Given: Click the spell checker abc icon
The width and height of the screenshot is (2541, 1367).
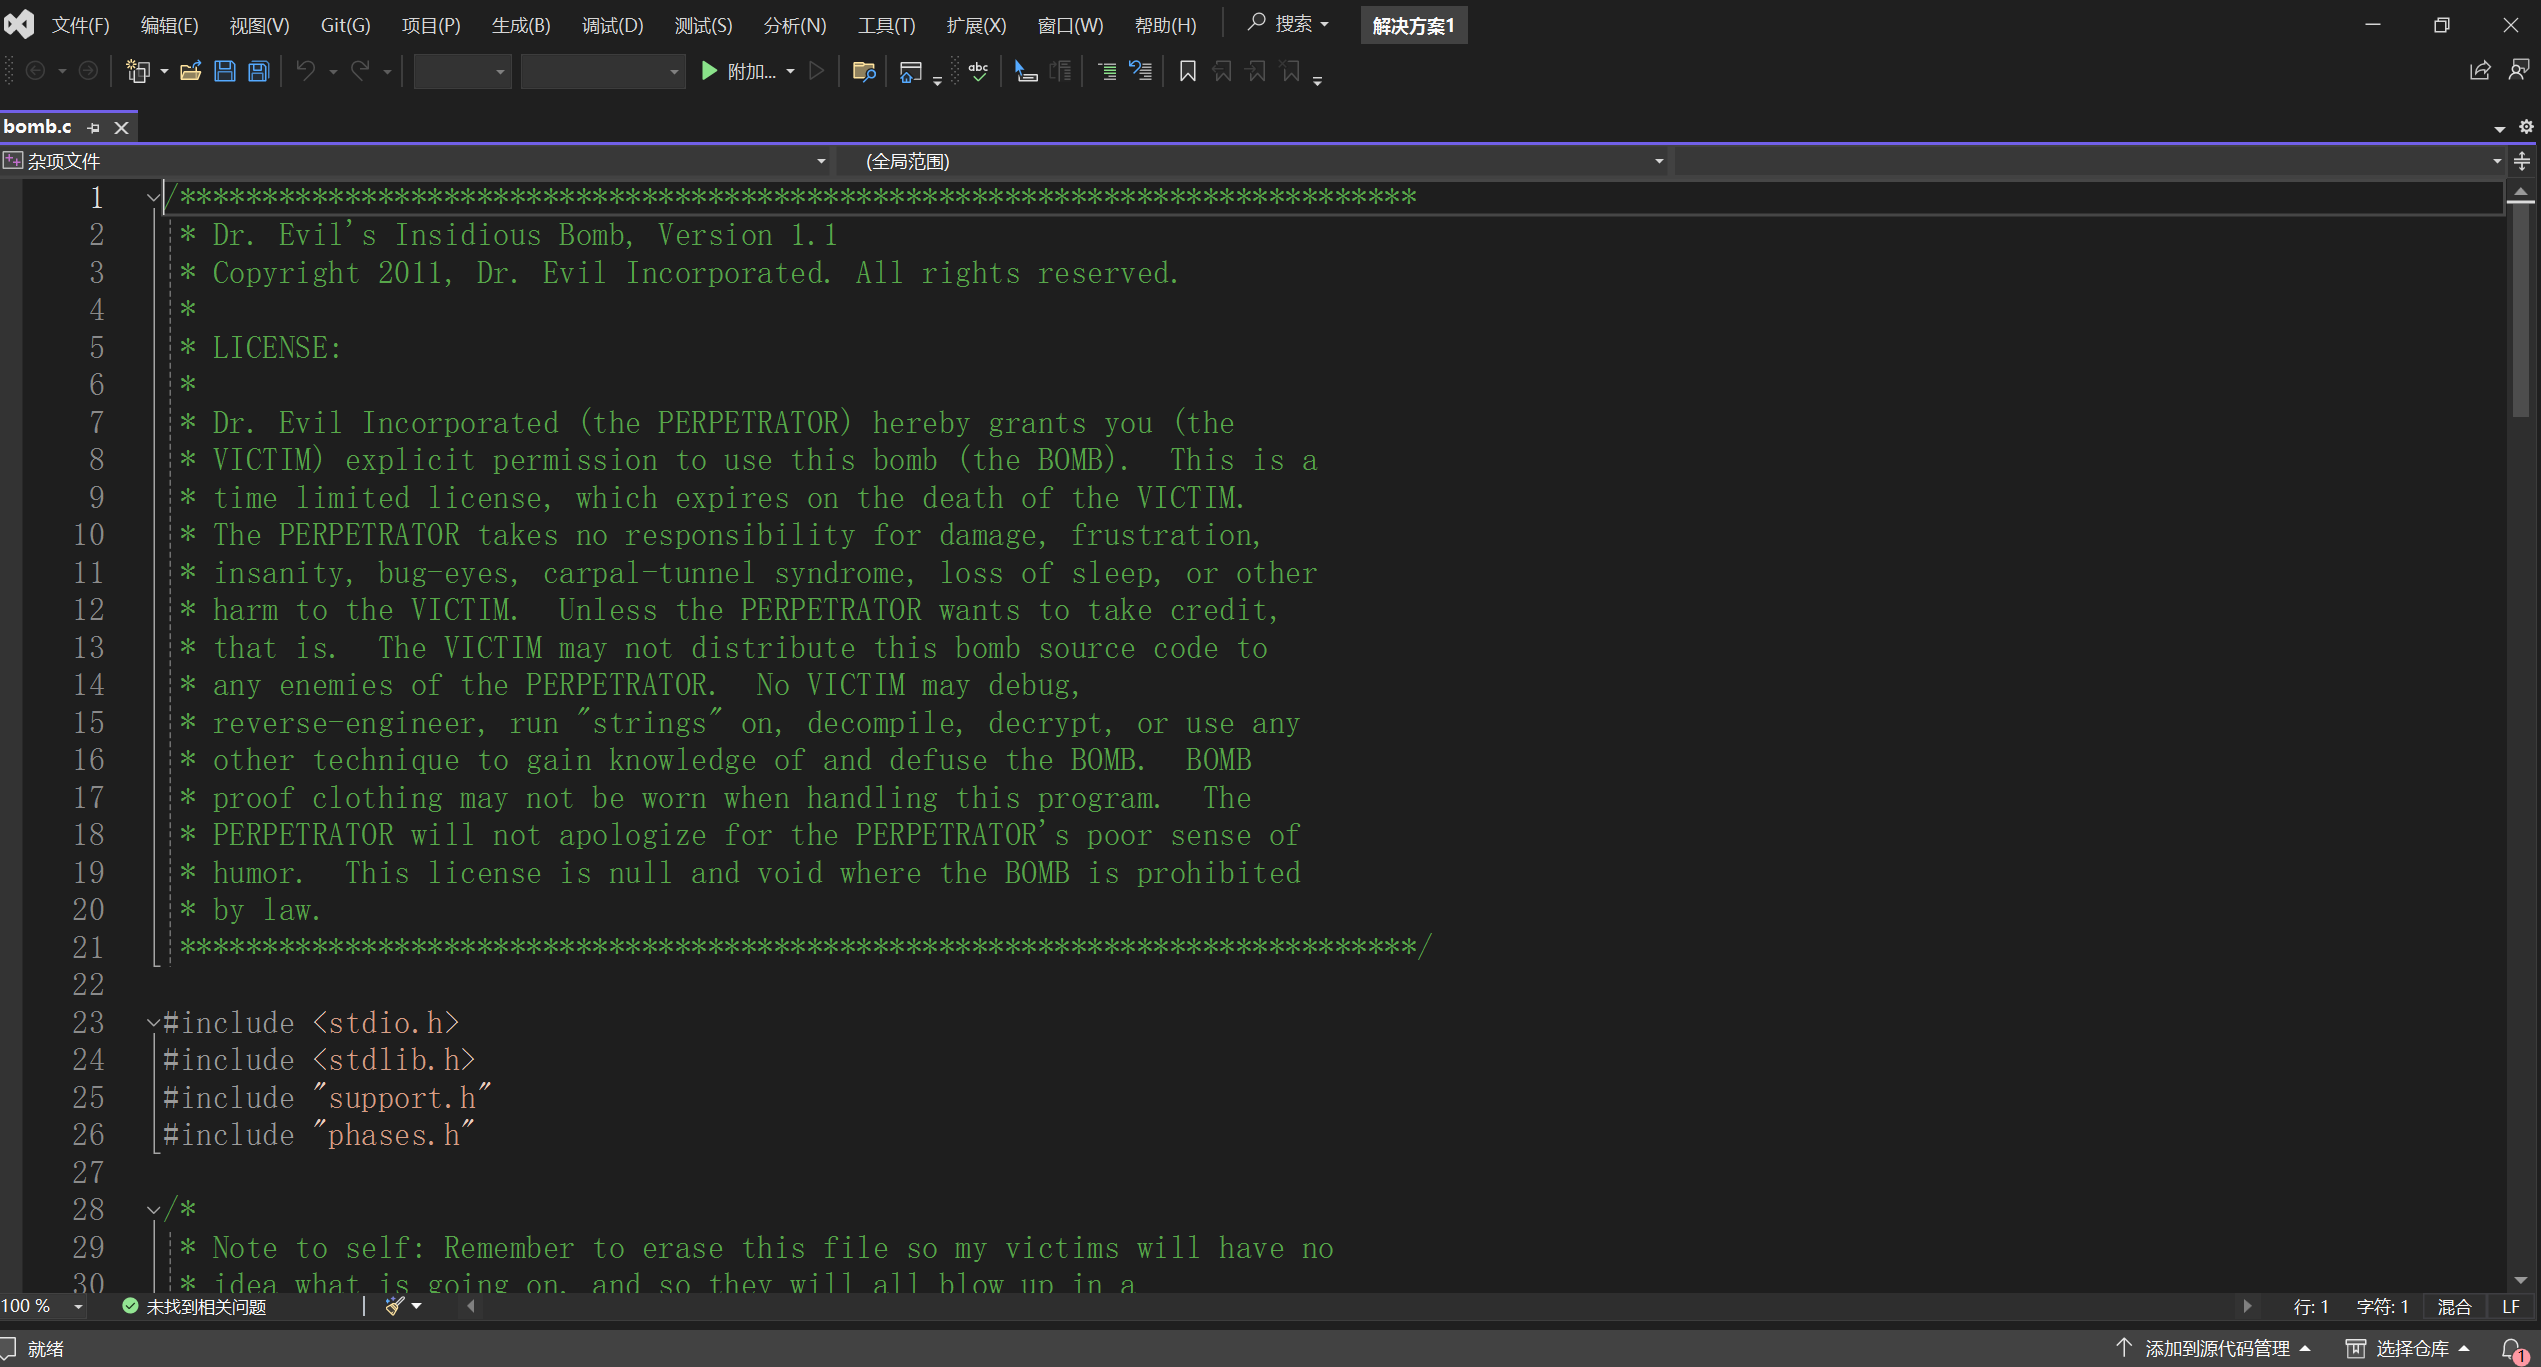Looking at the screenshot, I should (x=978, y=71).
